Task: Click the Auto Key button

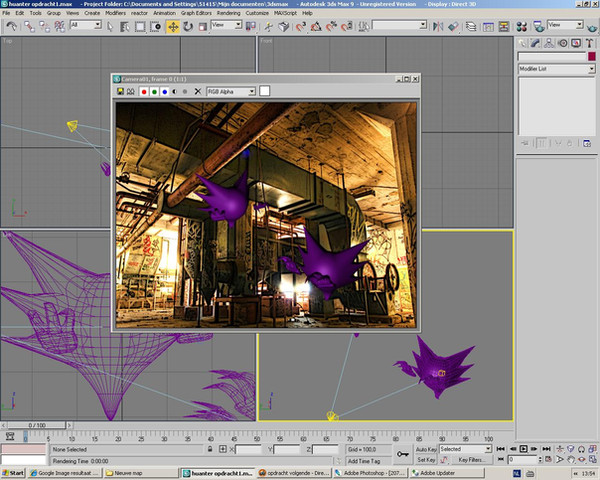Action: point(426,449)
